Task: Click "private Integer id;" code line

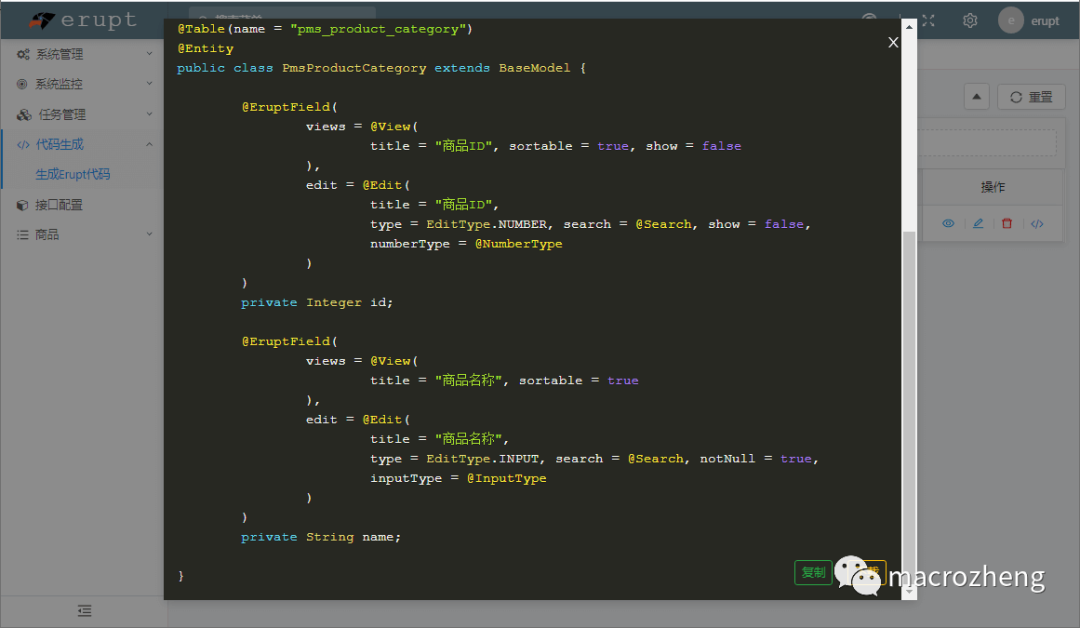Action: pyautogui.click(x=317, y=302)
